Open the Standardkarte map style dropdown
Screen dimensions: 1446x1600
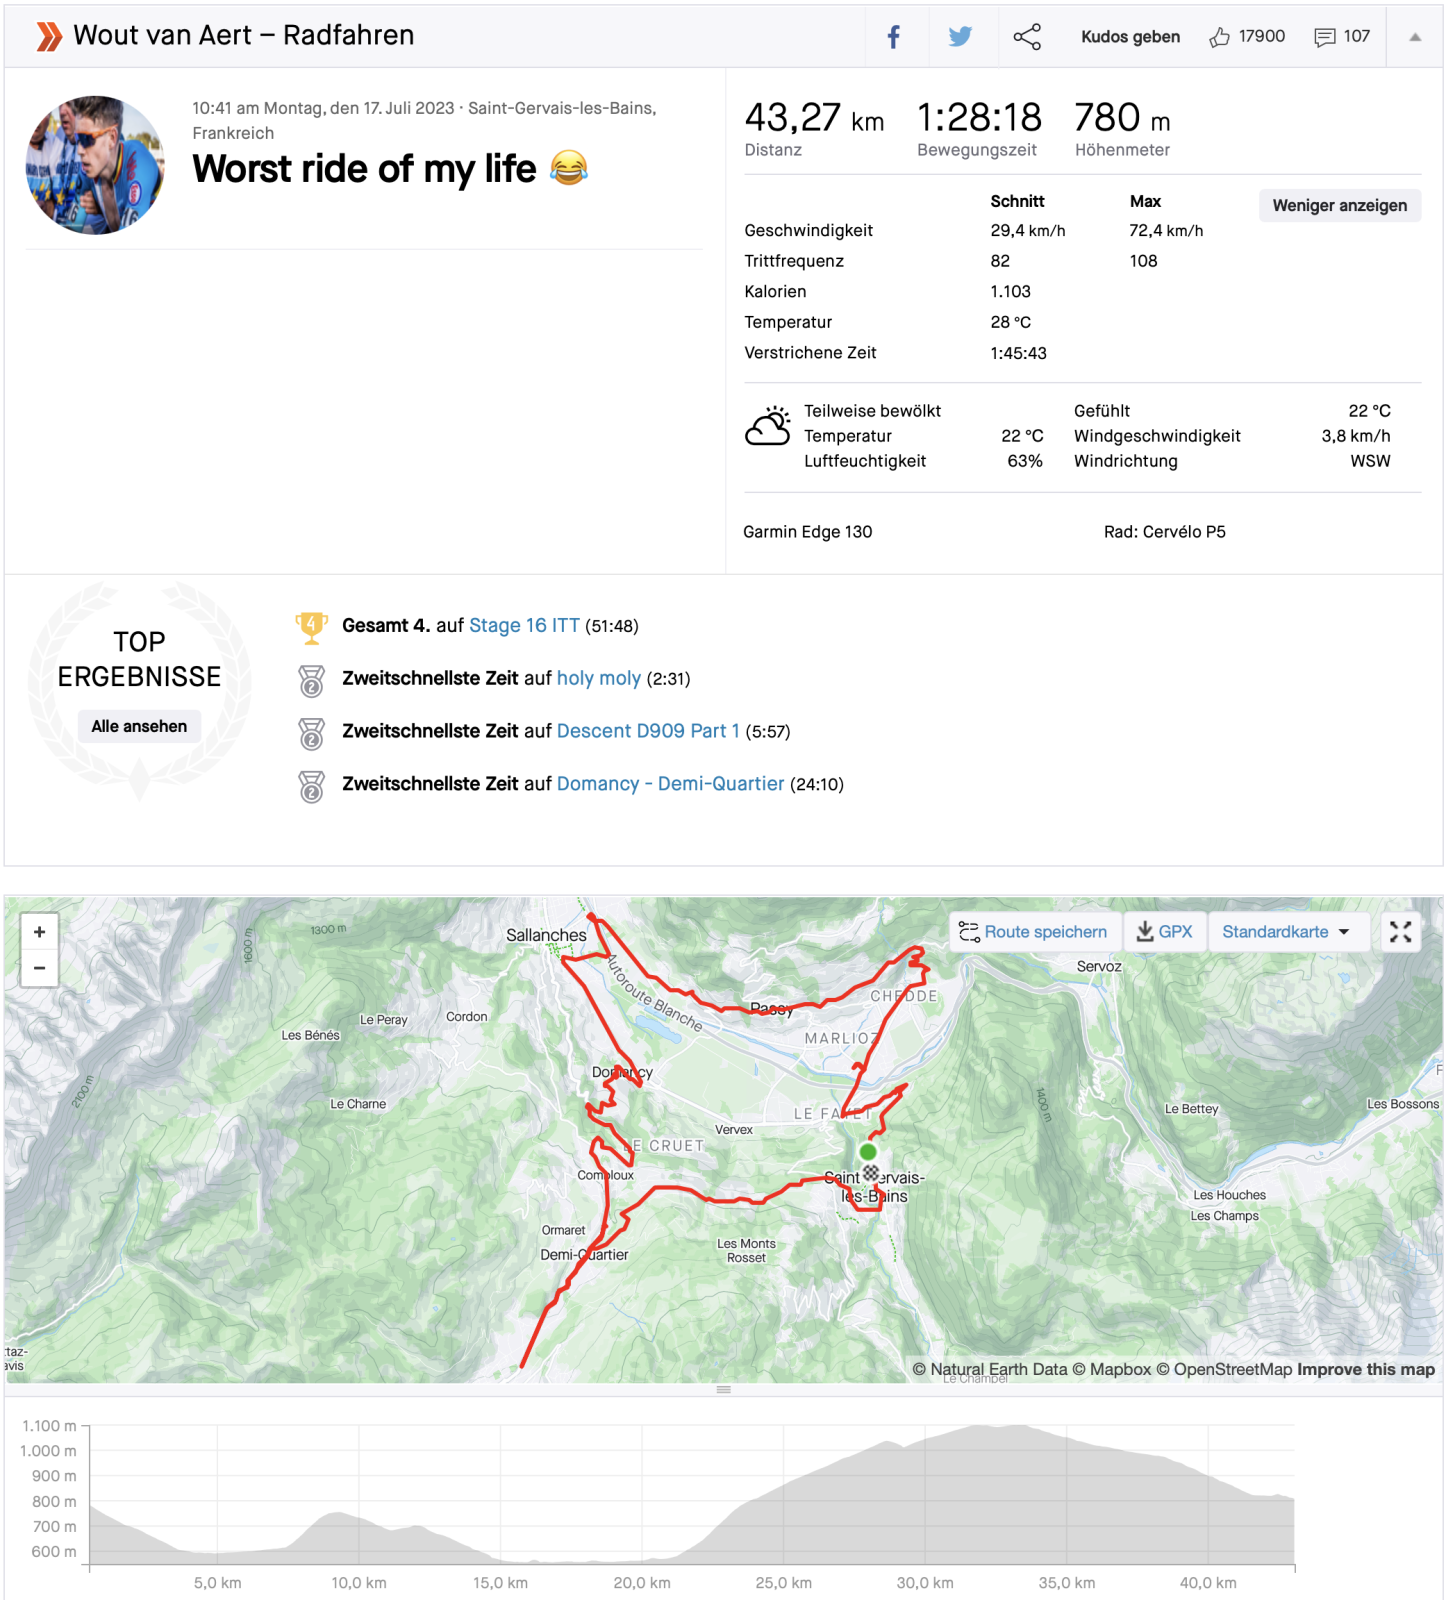tap(1285, 932)
